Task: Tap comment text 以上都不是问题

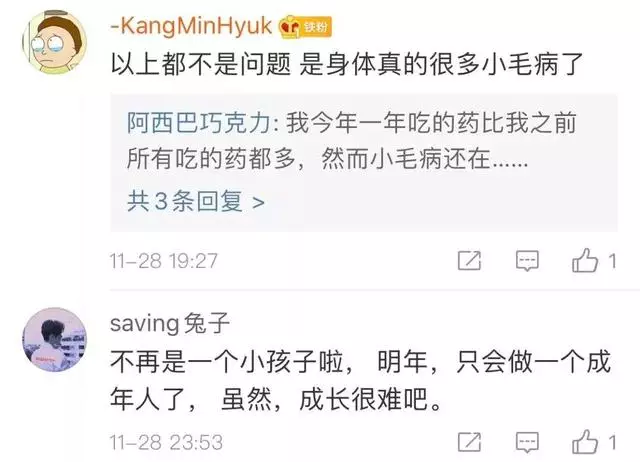Action: click(201, 64)
